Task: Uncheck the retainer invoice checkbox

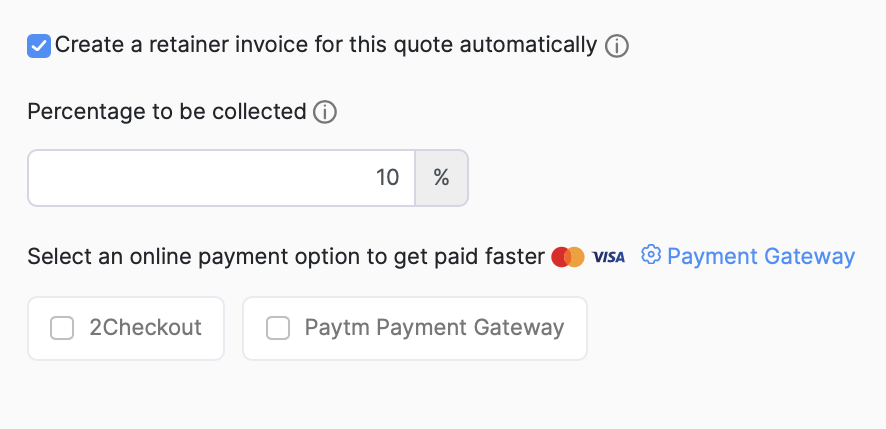Action: 39,46
